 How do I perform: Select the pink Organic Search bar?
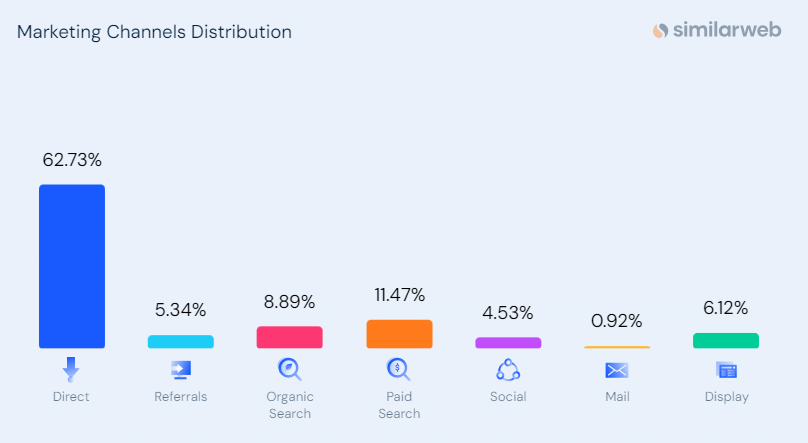(x=289, y=337)
